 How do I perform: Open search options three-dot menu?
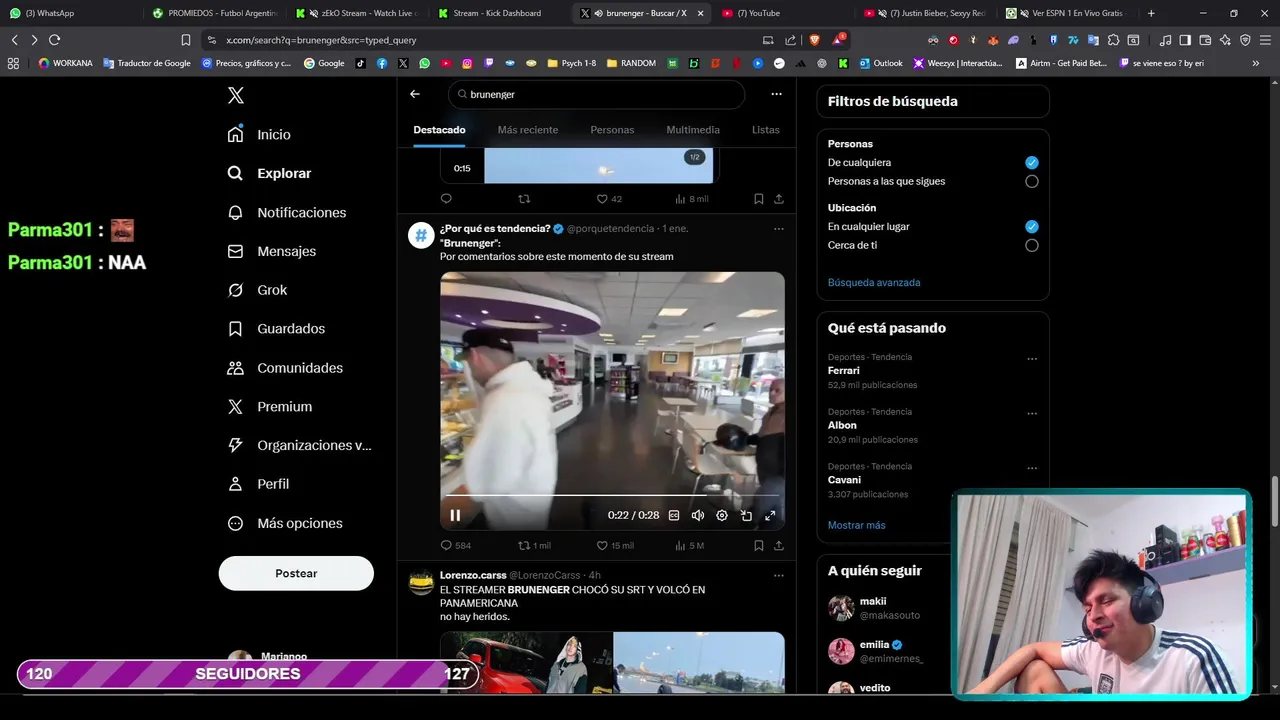[x=776, y=94]
